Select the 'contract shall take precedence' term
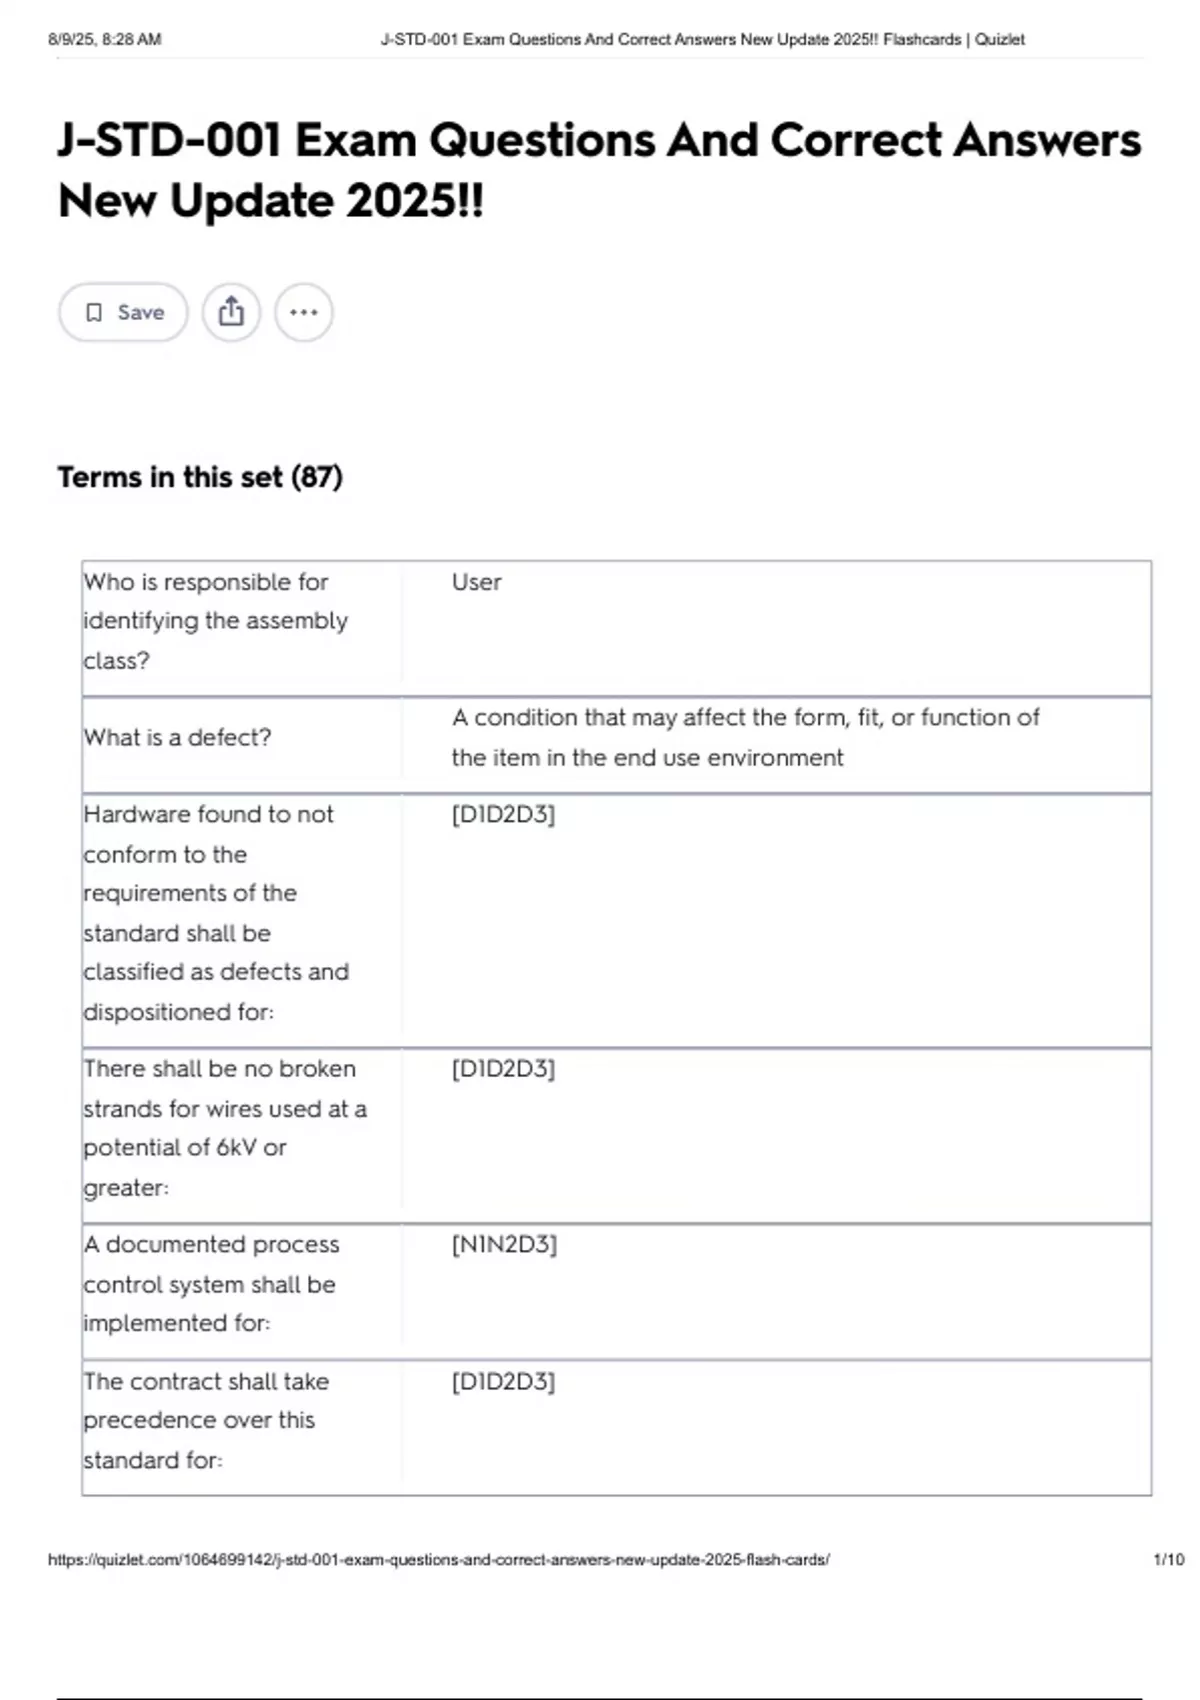Viewport: 1200px width, 1700px height. point(205,1421)
